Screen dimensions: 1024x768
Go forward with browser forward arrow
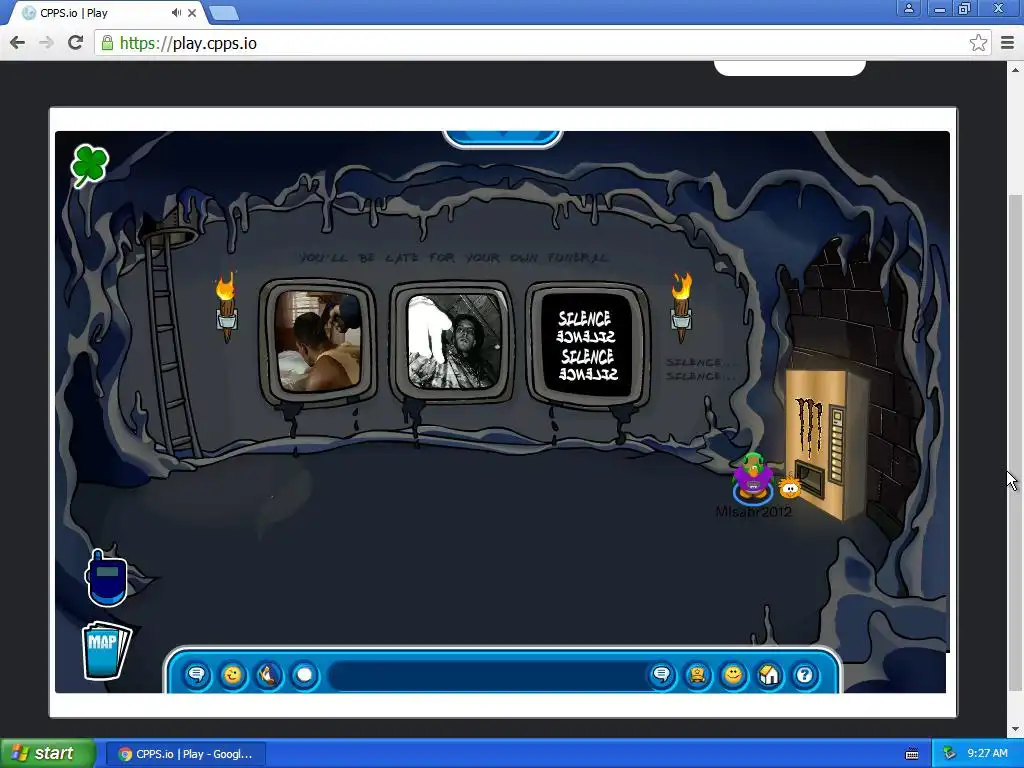click(x=46, y=43)
